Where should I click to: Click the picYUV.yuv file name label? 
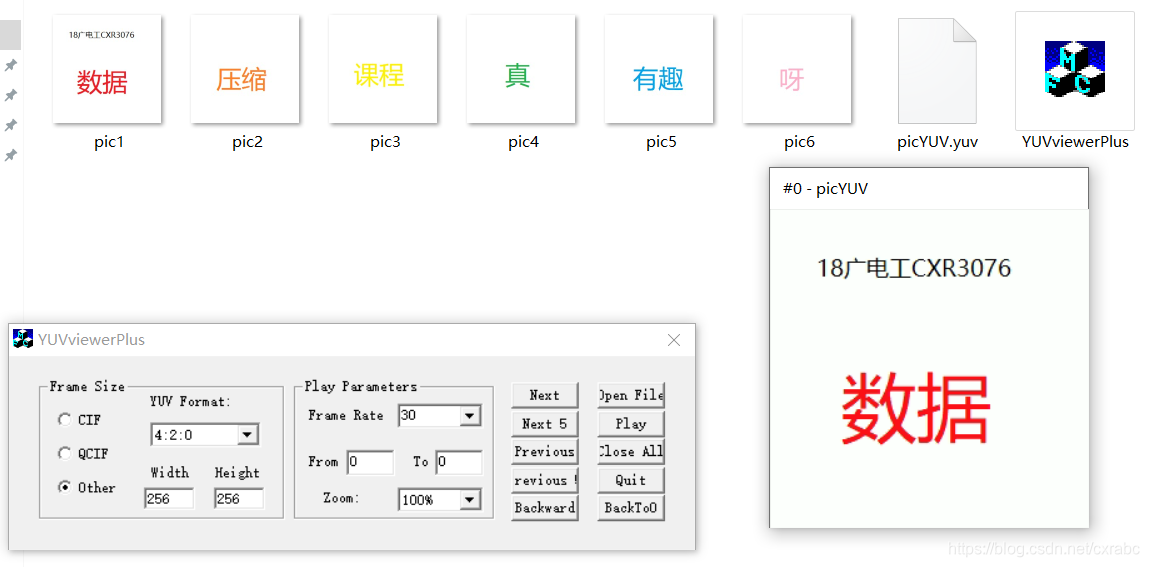937,143
